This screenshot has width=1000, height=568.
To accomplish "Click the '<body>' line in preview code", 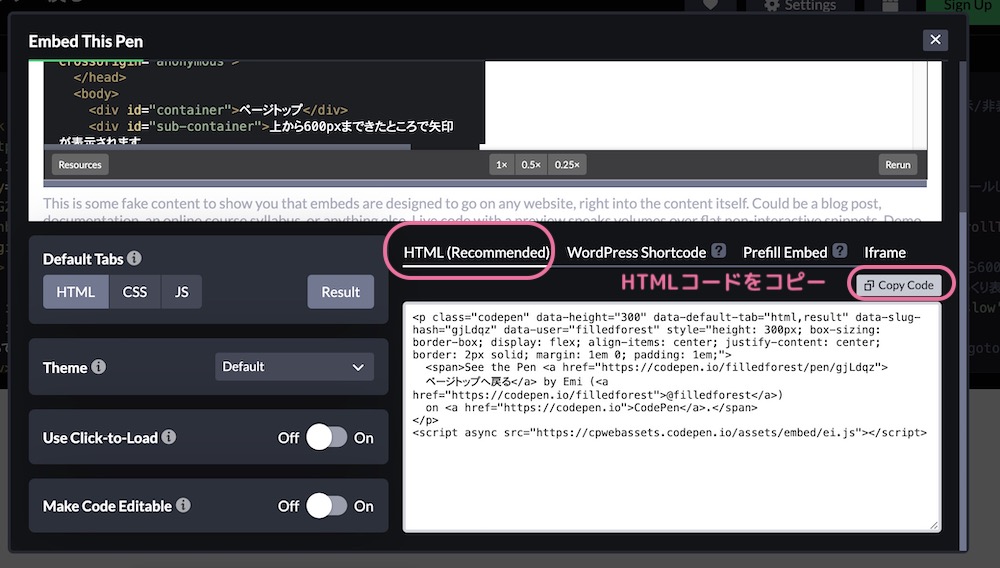I will click(96, 94).
